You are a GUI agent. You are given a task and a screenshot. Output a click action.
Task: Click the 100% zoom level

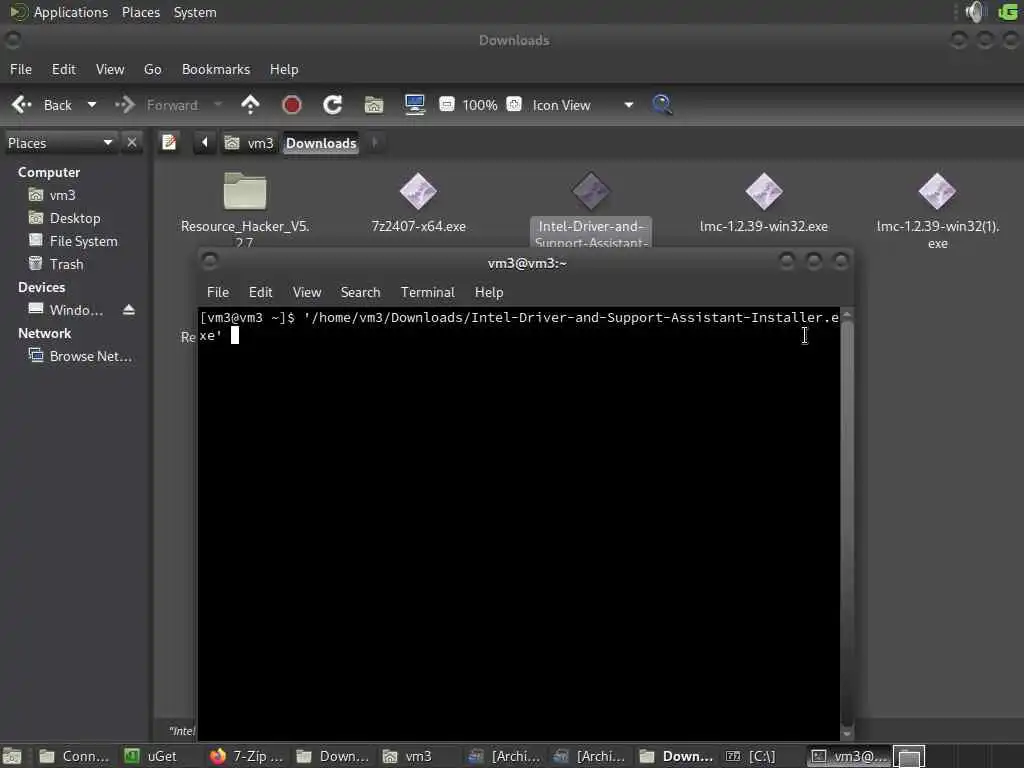pos(480,105)
